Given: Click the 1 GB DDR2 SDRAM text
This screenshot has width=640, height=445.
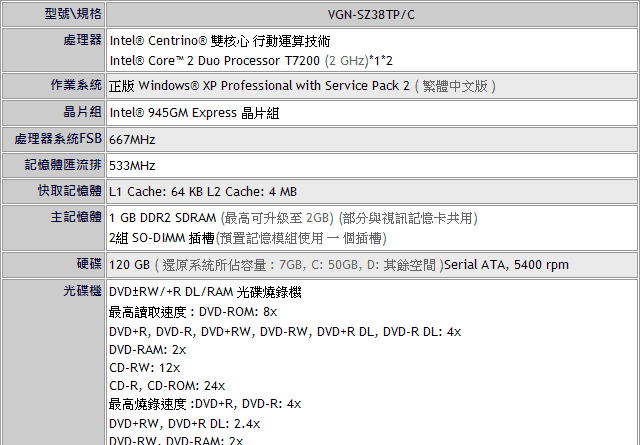Looking at the screenshot, I should [x=164, y=217].
